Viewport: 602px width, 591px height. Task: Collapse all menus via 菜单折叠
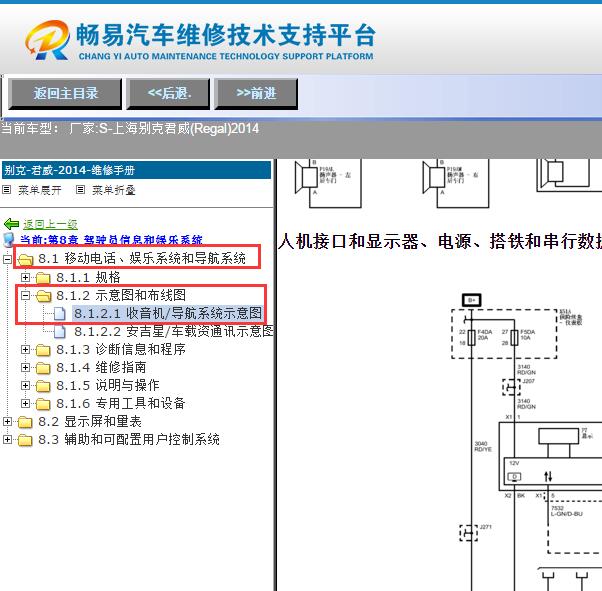[114, 190]
